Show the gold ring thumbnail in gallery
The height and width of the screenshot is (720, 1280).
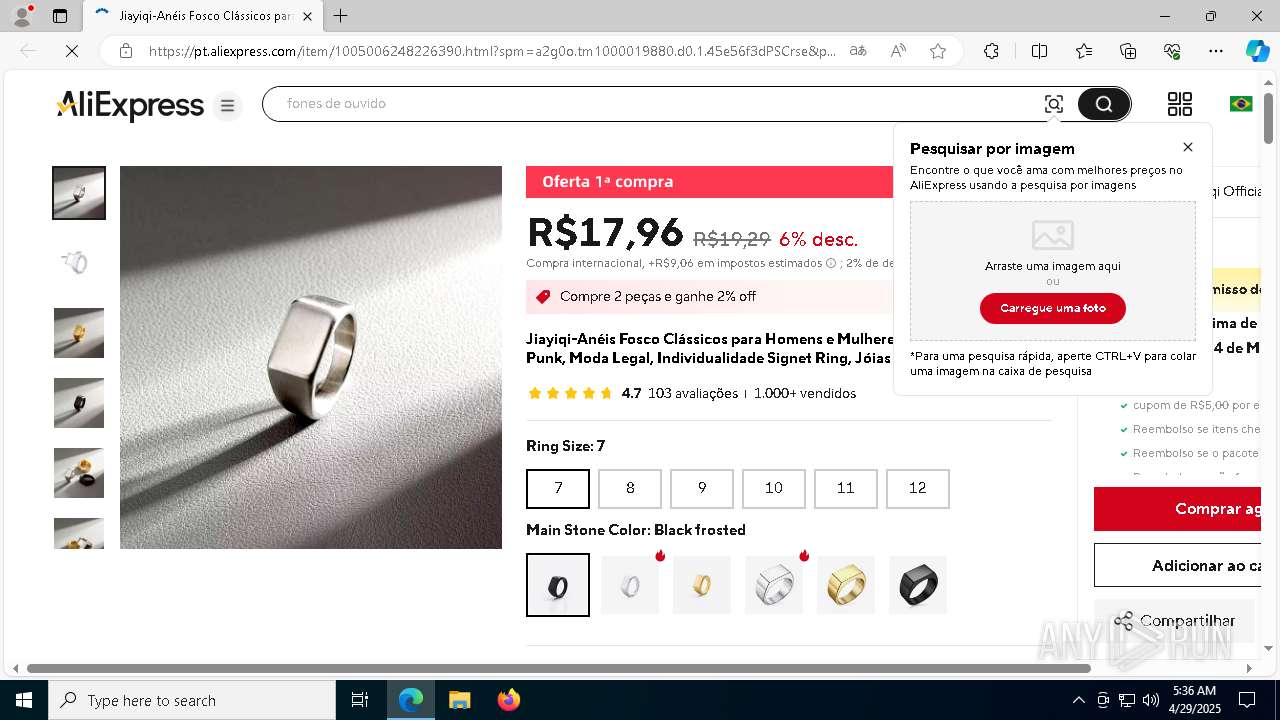pos(79,333)
